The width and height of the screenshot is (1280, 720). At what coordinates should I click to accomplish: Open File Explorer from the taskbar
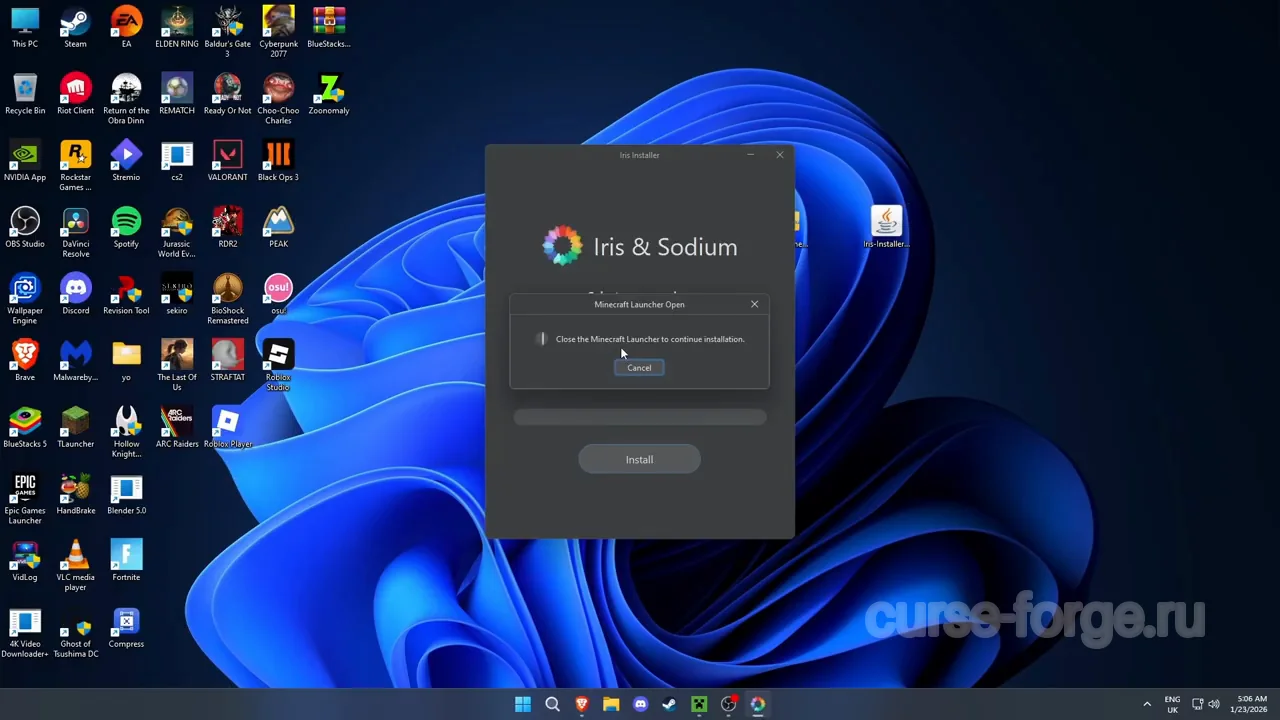tap(611, 704)
